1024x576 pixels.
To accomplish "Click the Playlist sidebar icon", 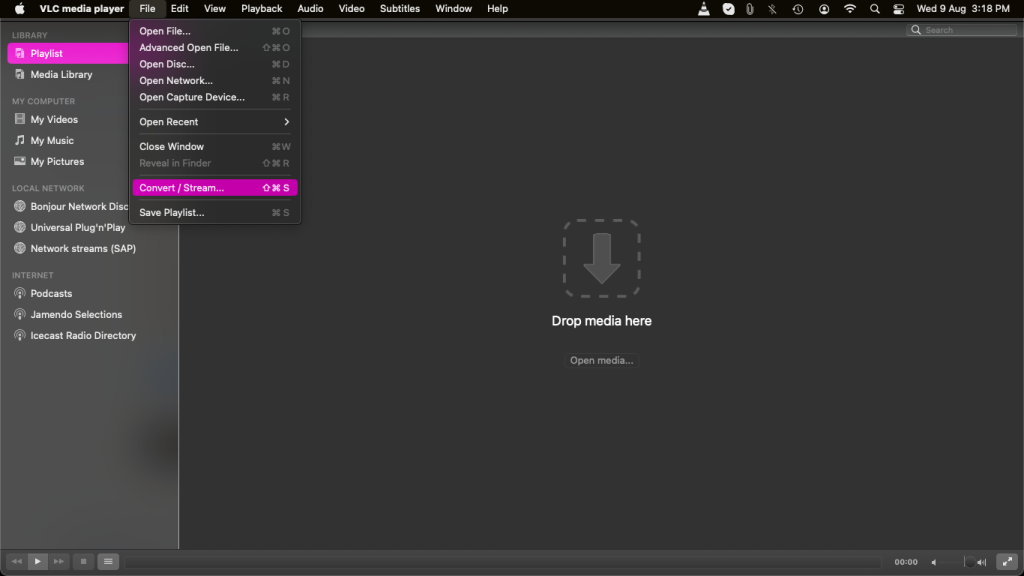I will [x=20, y=54].
